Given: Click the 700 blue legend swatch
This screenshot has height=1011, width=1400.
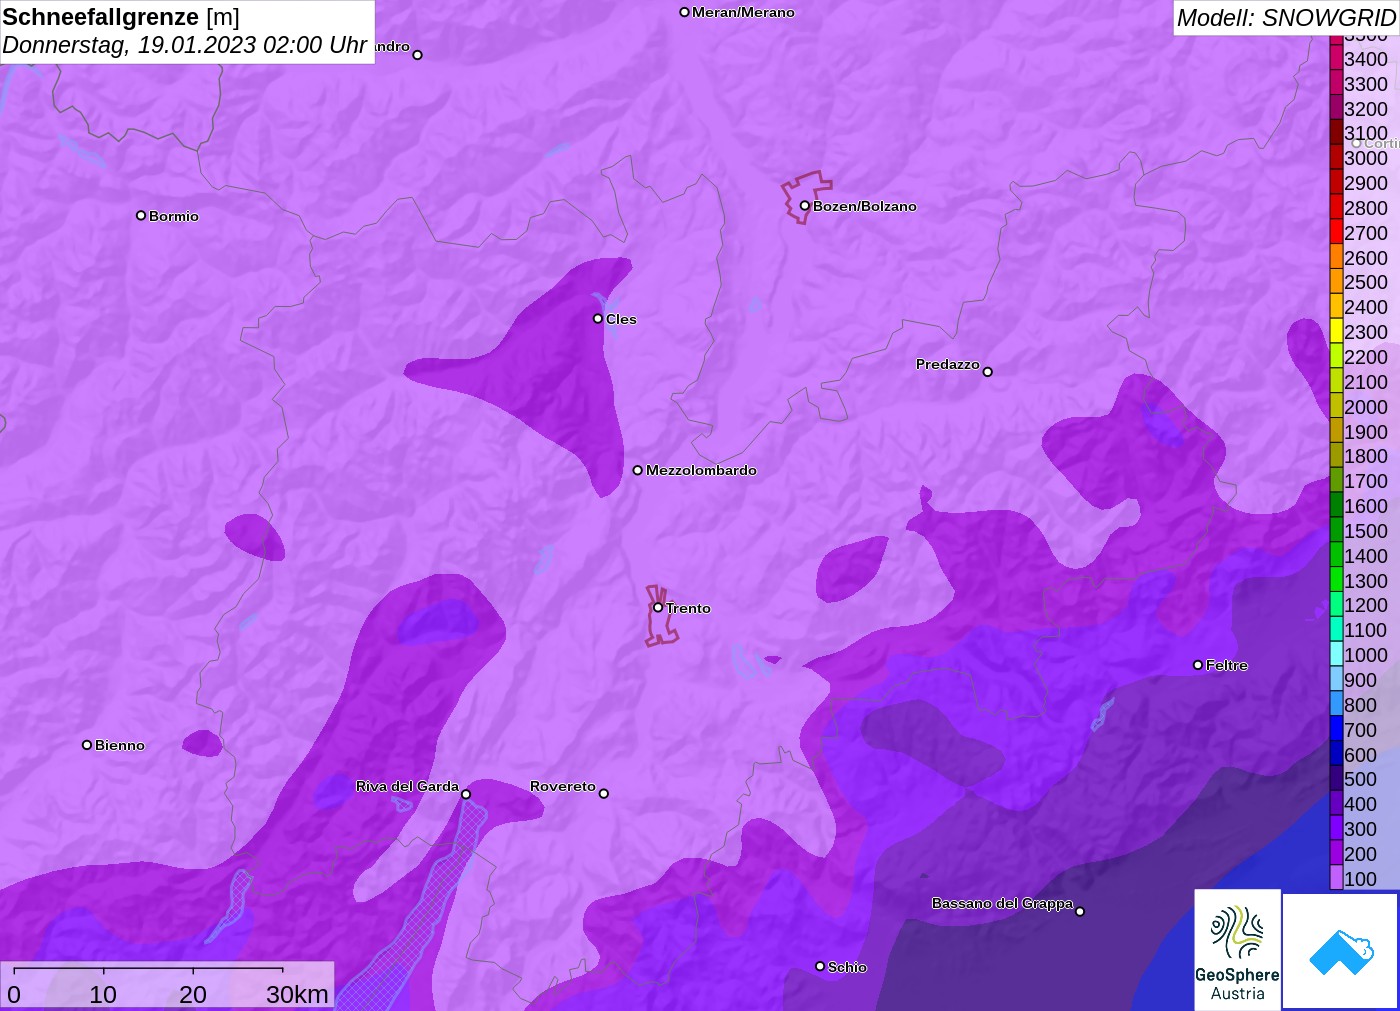Looking at the screenshot, I should click(1336, 729).
